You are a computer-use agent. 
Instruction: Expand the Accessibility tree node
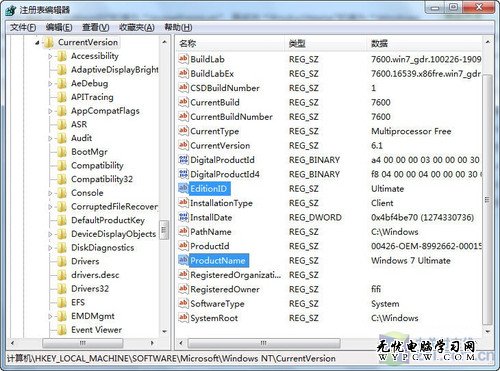point(50,56)
